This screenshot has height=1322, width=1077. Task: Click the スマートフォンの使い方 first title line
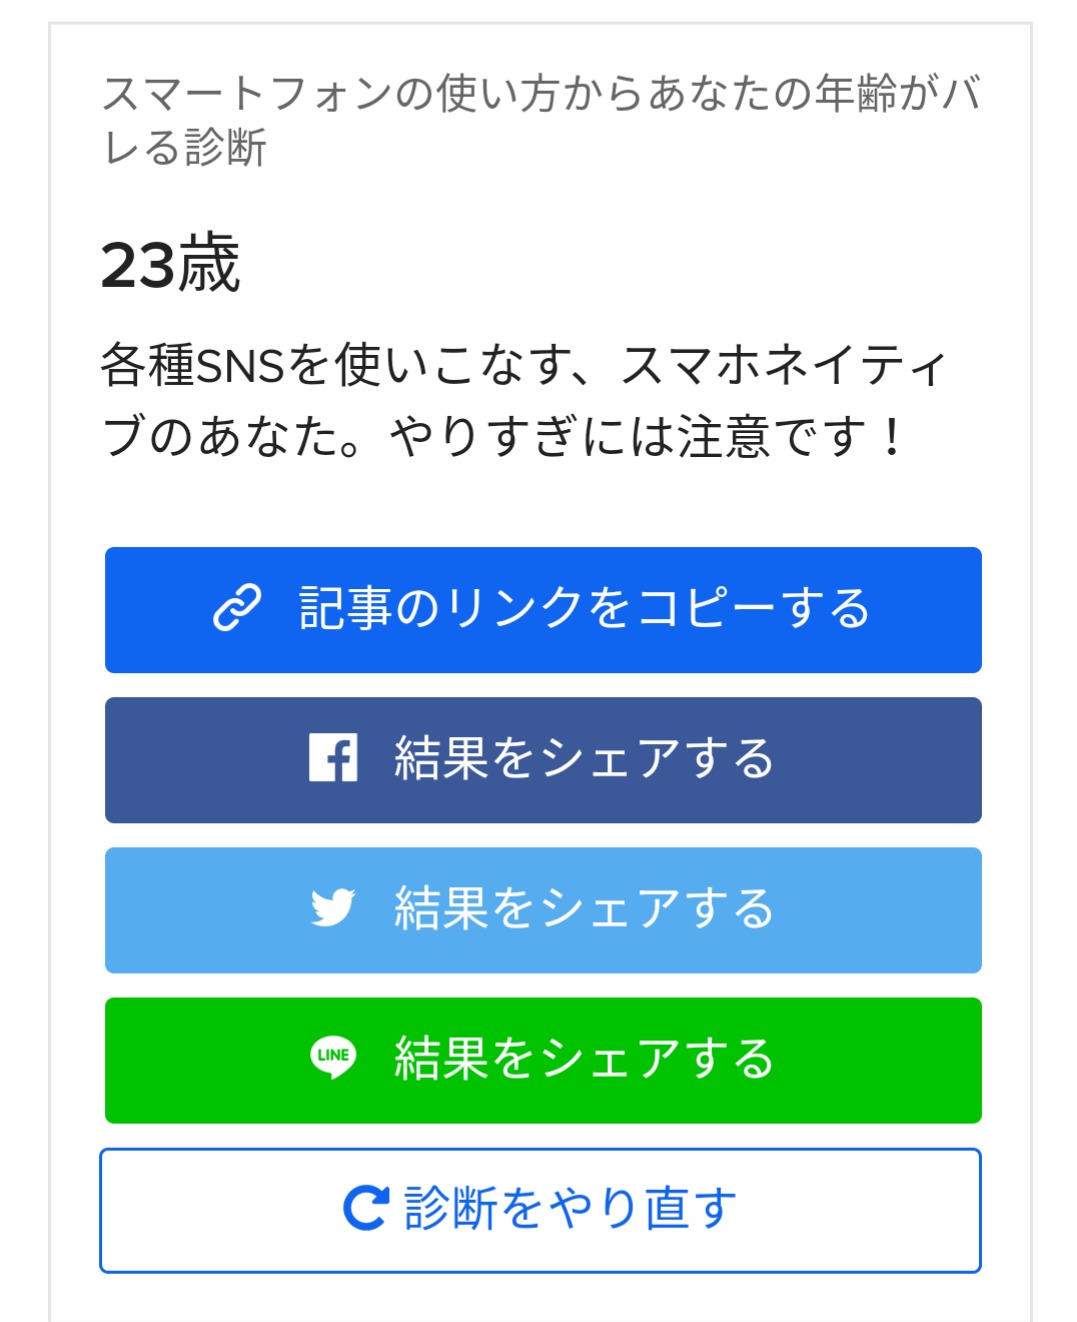tap(540, 93)
